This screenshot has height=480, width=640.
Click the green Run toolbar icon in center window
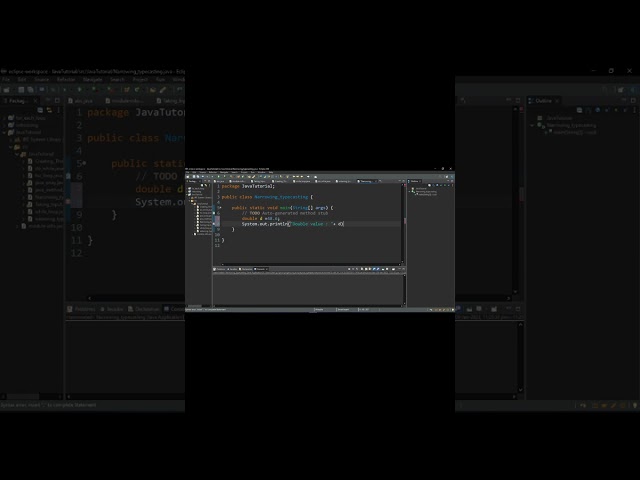pos(218,177)
